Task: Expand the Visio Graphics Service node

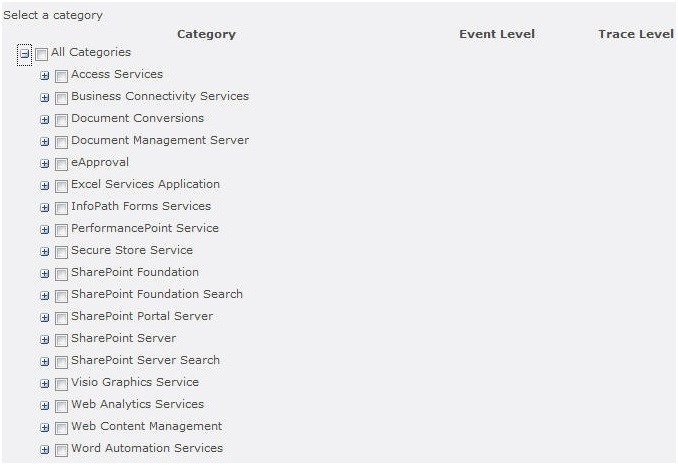Action: (45, 384)
